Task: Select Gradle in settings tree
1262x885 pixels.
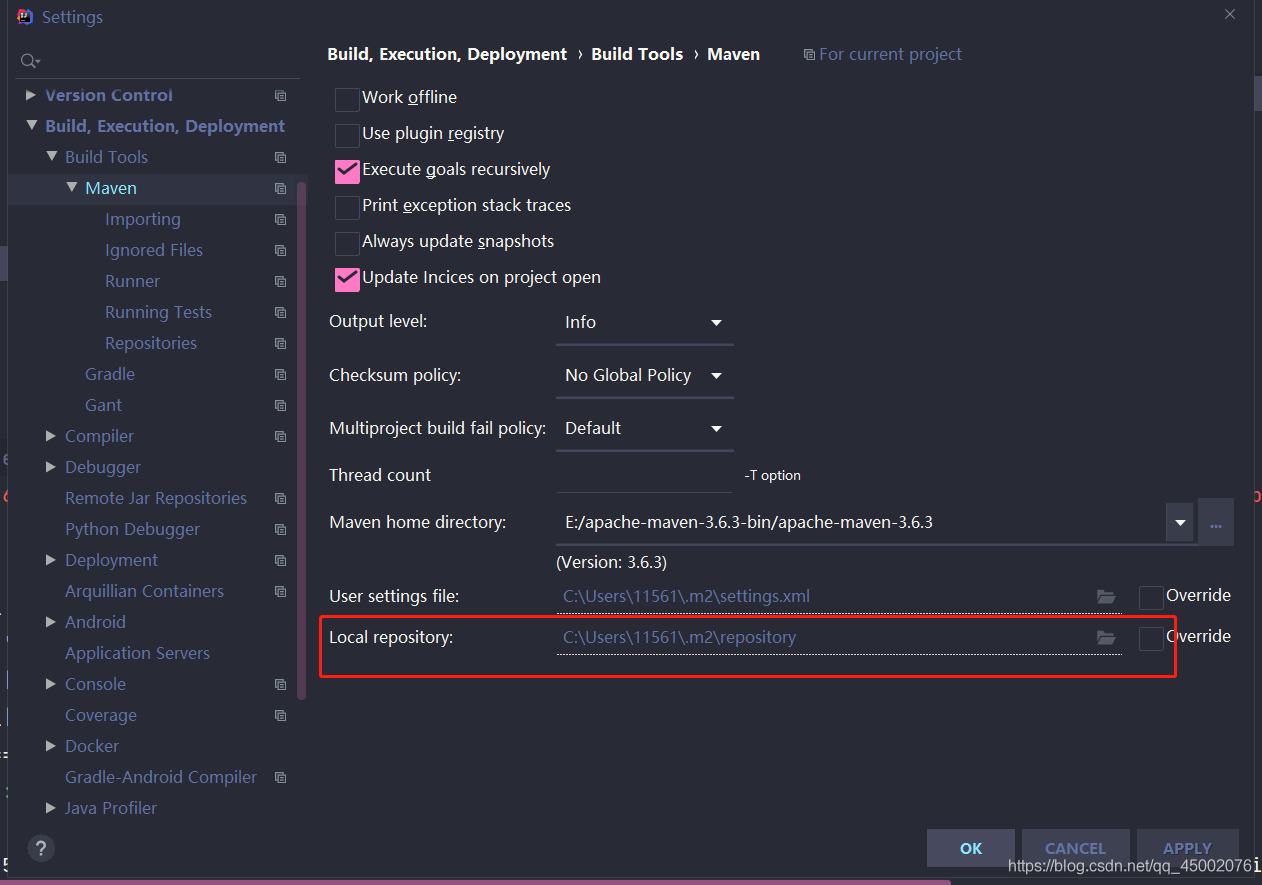Action: 110,374
